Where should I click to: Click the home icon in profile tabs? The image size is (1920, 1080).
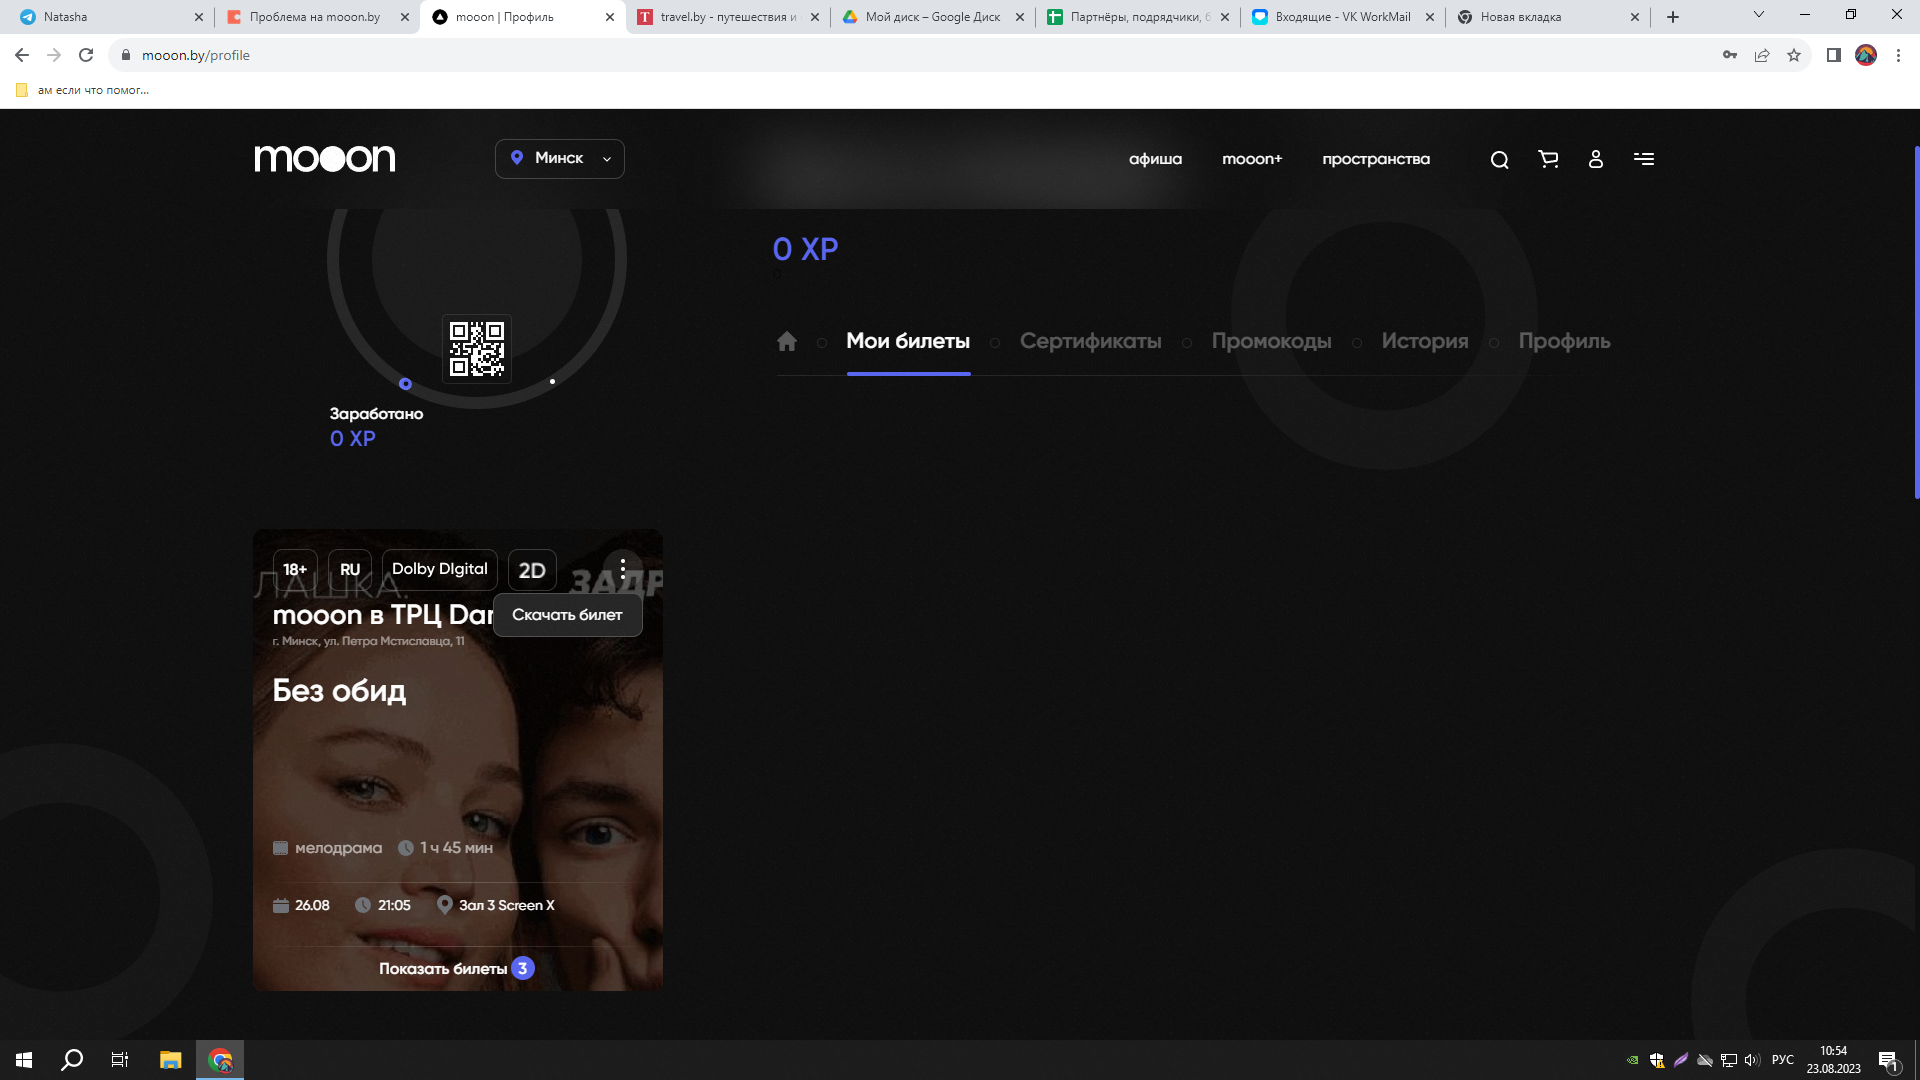tap(787, 342)
